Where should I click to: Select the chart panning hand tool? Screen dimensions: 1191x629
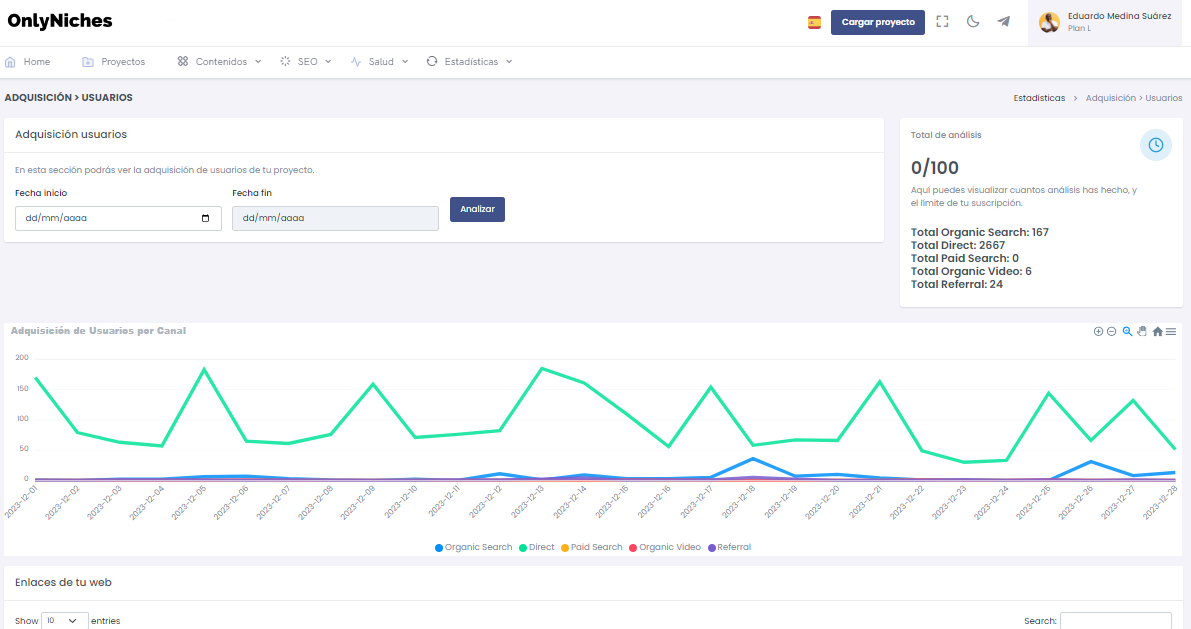pos(1141,331)
